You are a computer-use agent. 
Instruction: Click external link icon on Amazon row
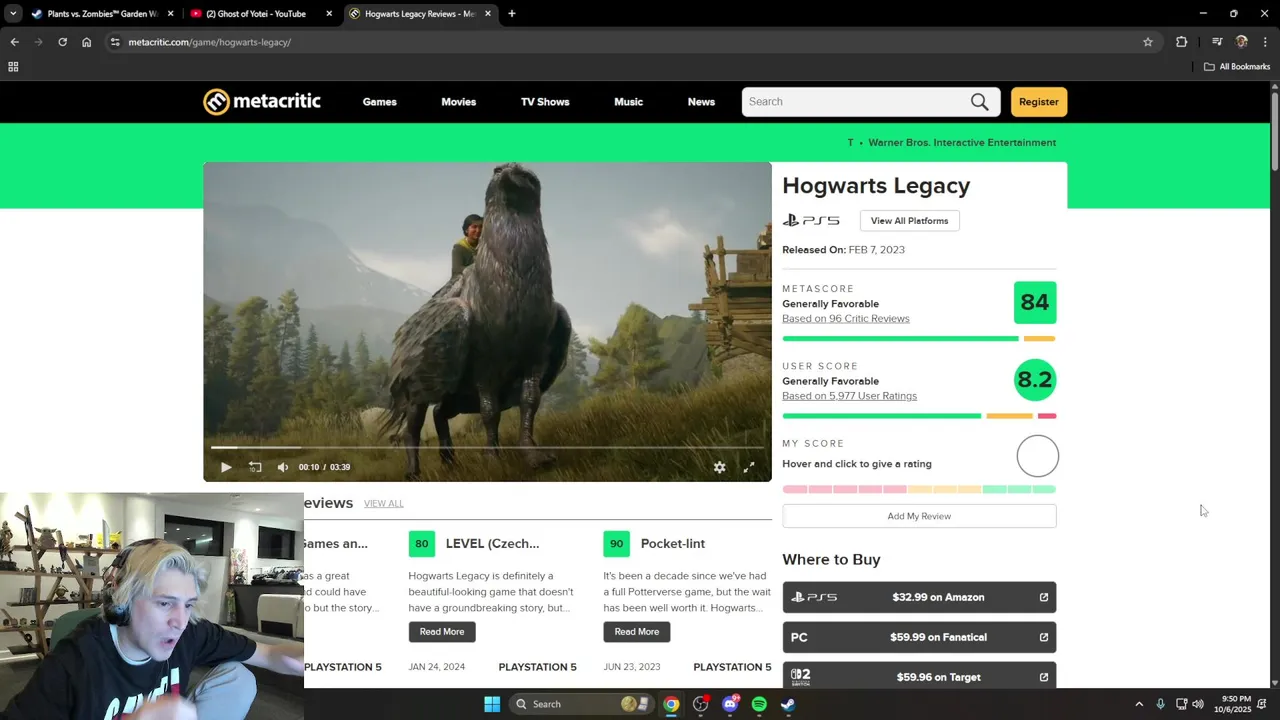1044,597
